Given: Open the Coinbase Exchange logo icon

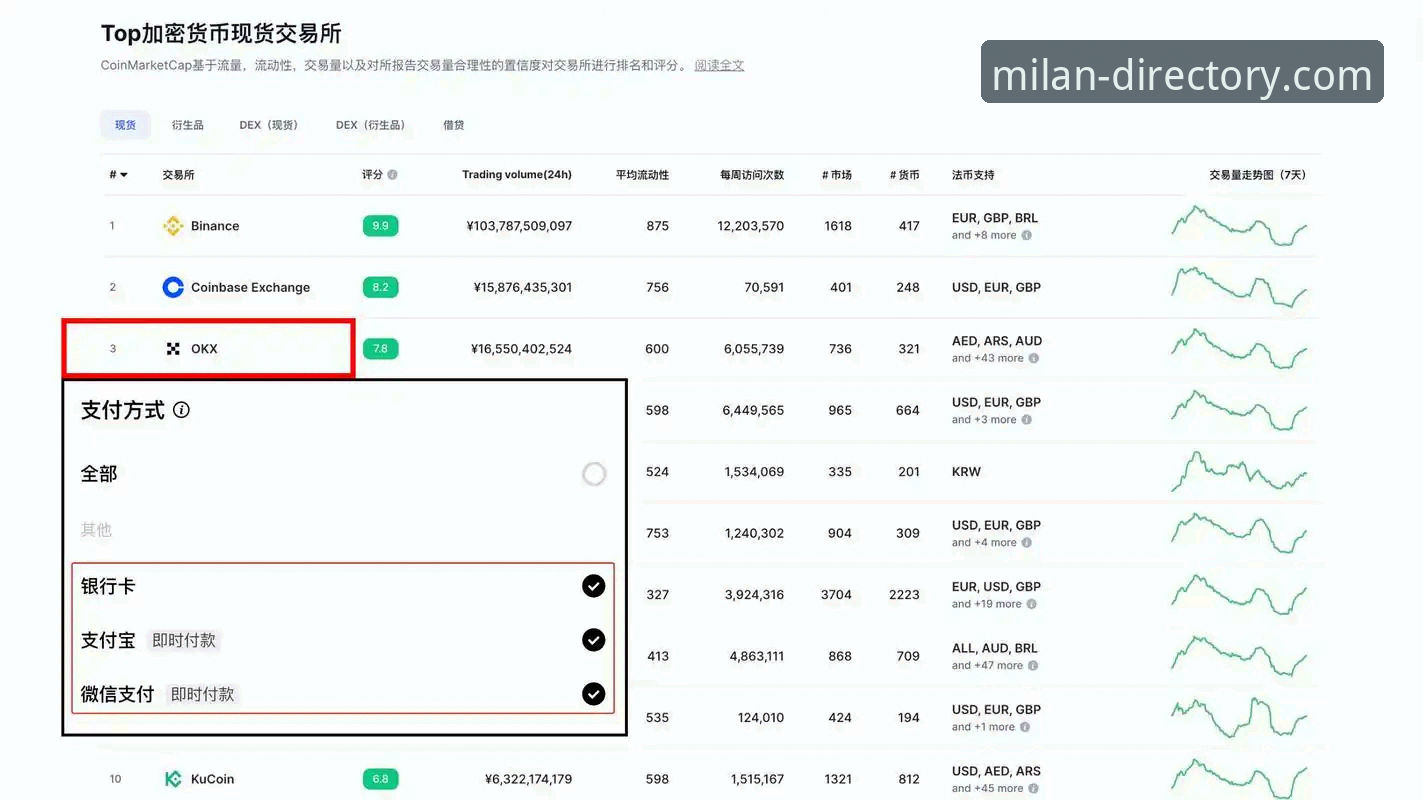Looking at the screenshot, I should [x=173, y=287].
